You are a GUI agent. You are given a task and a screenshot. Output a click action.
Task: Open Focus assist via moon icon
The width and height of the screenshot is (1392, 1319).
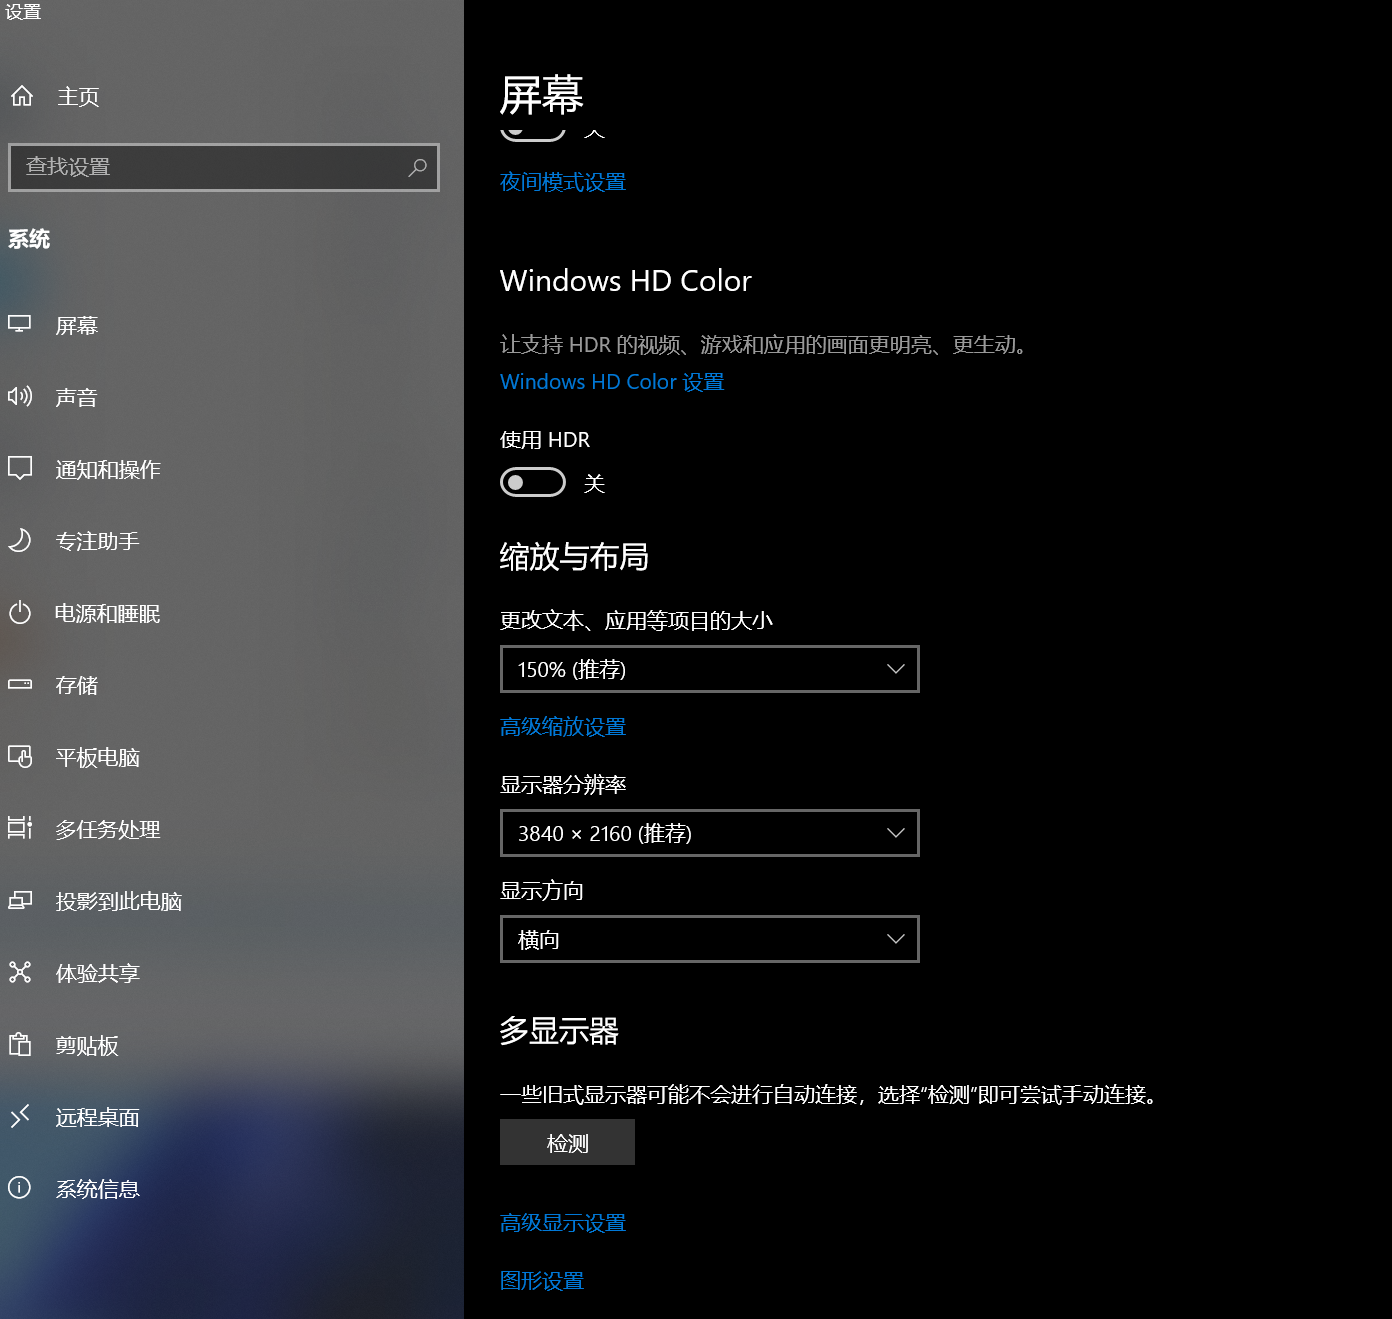click(x=20, y=540)
